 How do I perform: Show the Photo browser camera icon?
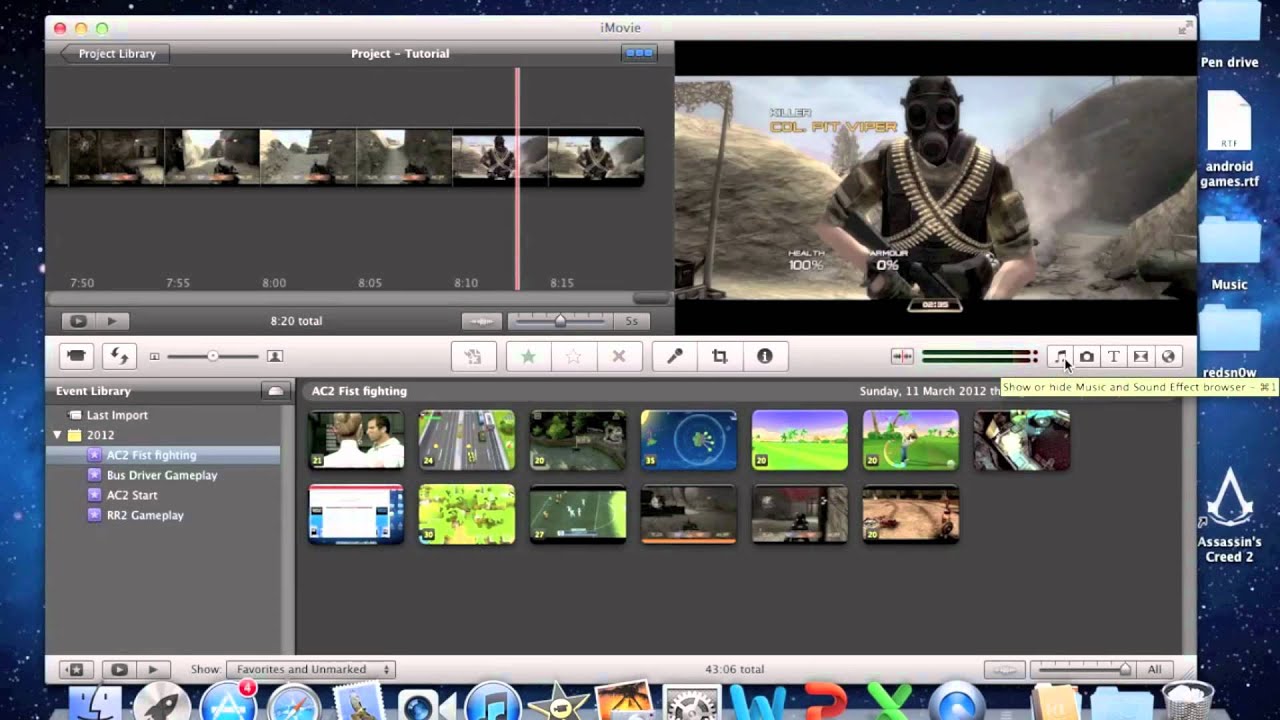click(x=1087, y=356)
